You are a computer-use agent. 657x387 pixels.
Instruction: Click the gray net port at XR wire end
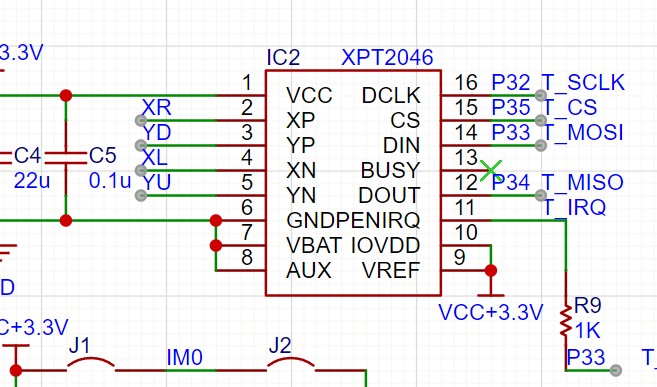[x=141, y=121]
